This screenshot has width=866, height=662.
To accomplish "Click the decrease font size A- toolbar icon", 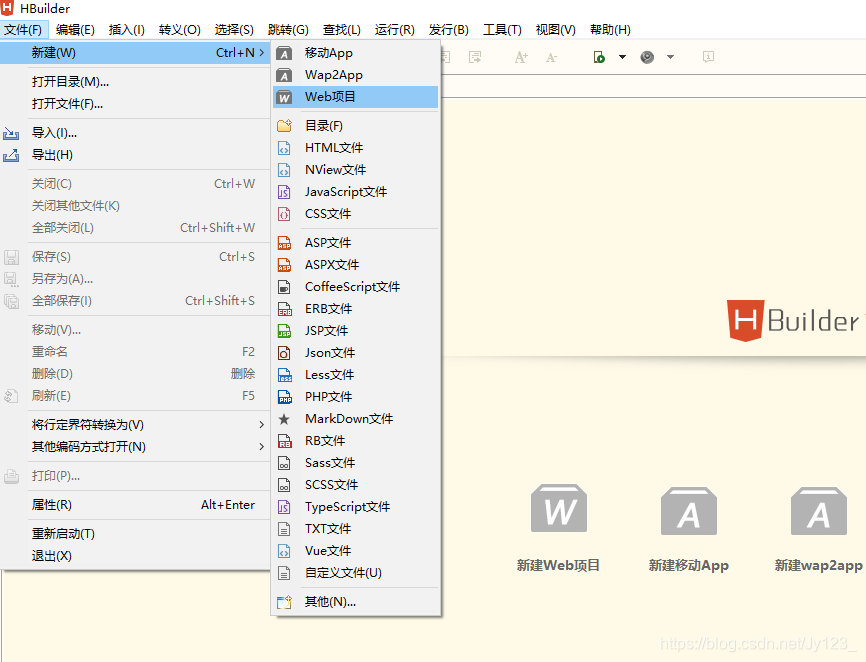I will point(551,57).
